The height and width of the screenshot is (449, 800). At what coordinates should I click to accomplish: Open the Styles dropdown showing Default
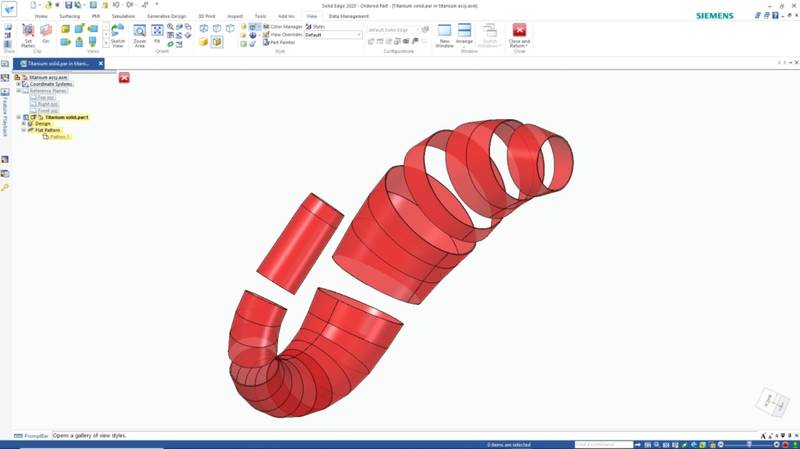coord(333,34)
